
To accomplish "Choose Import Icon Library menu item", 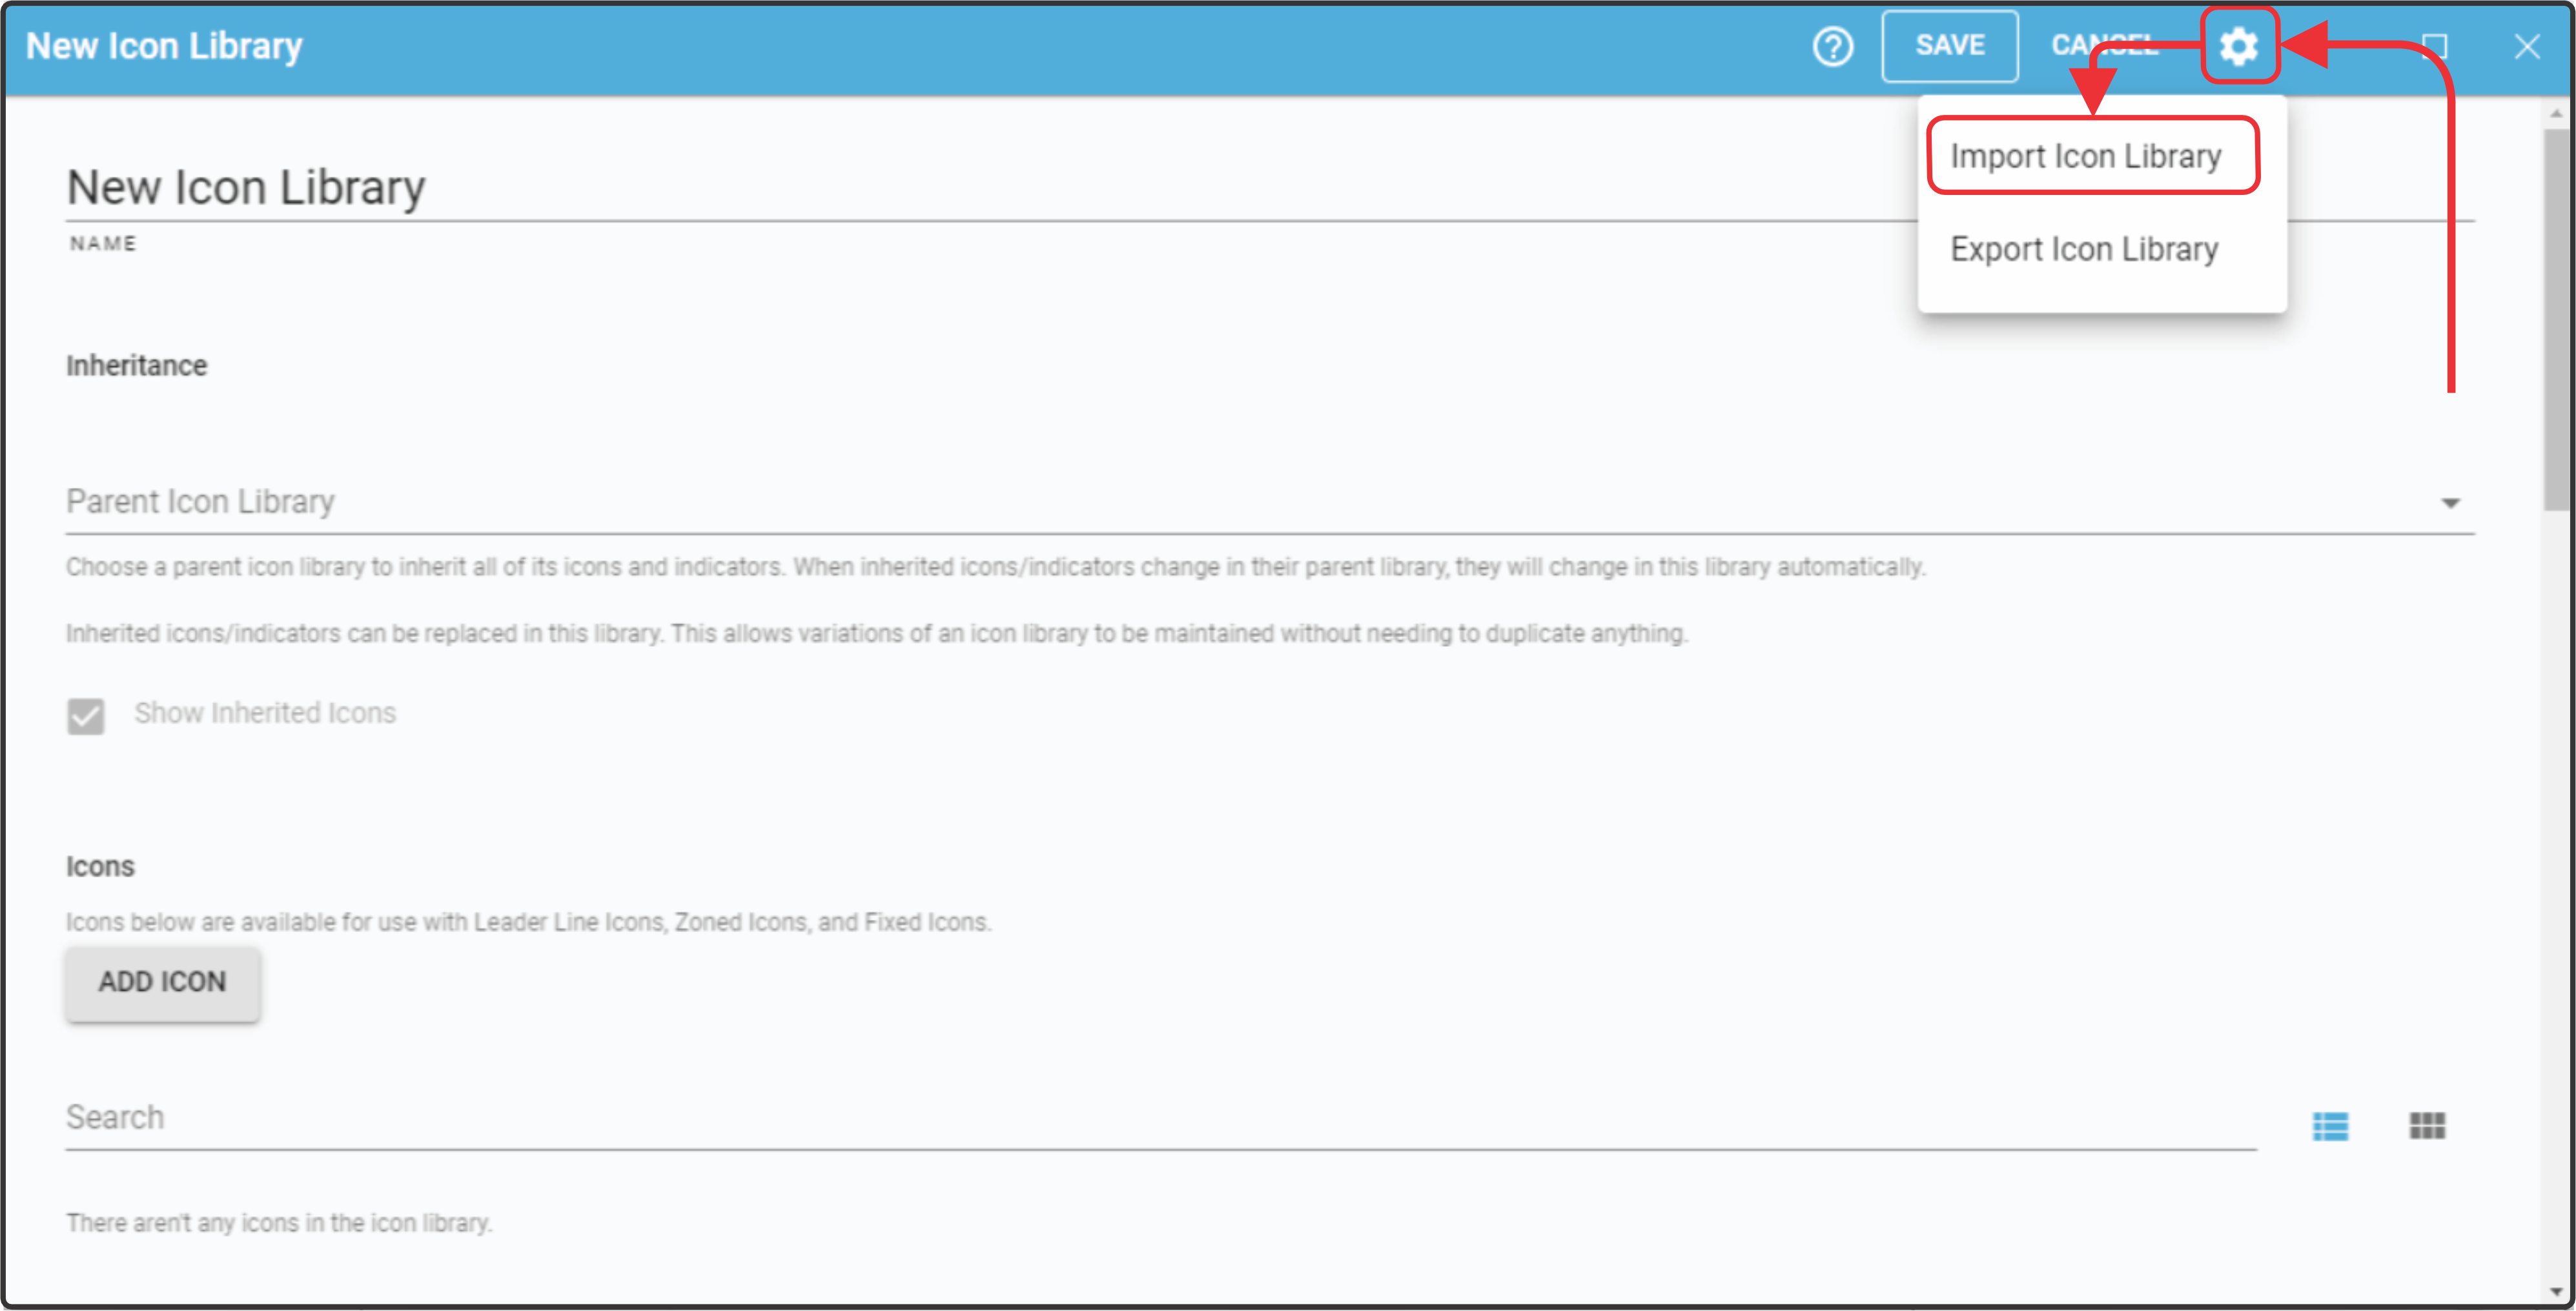I will (x=2086, y=156).
